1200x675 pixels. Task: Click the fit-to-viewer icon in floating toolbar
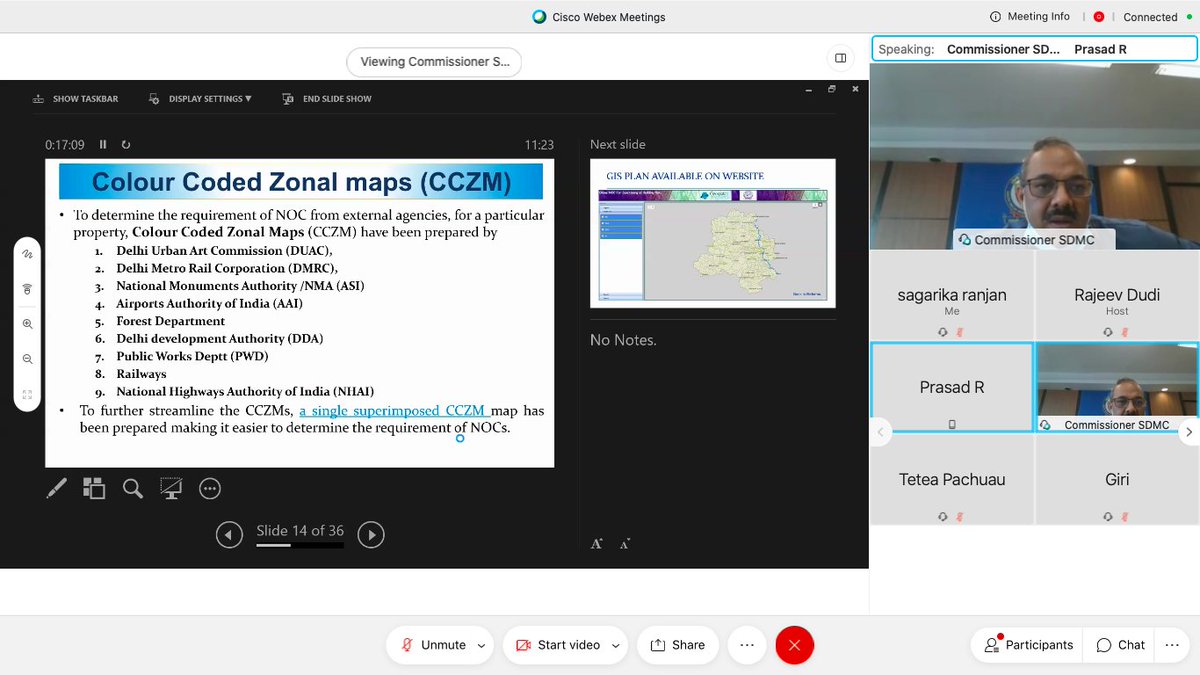coord(27,394)
